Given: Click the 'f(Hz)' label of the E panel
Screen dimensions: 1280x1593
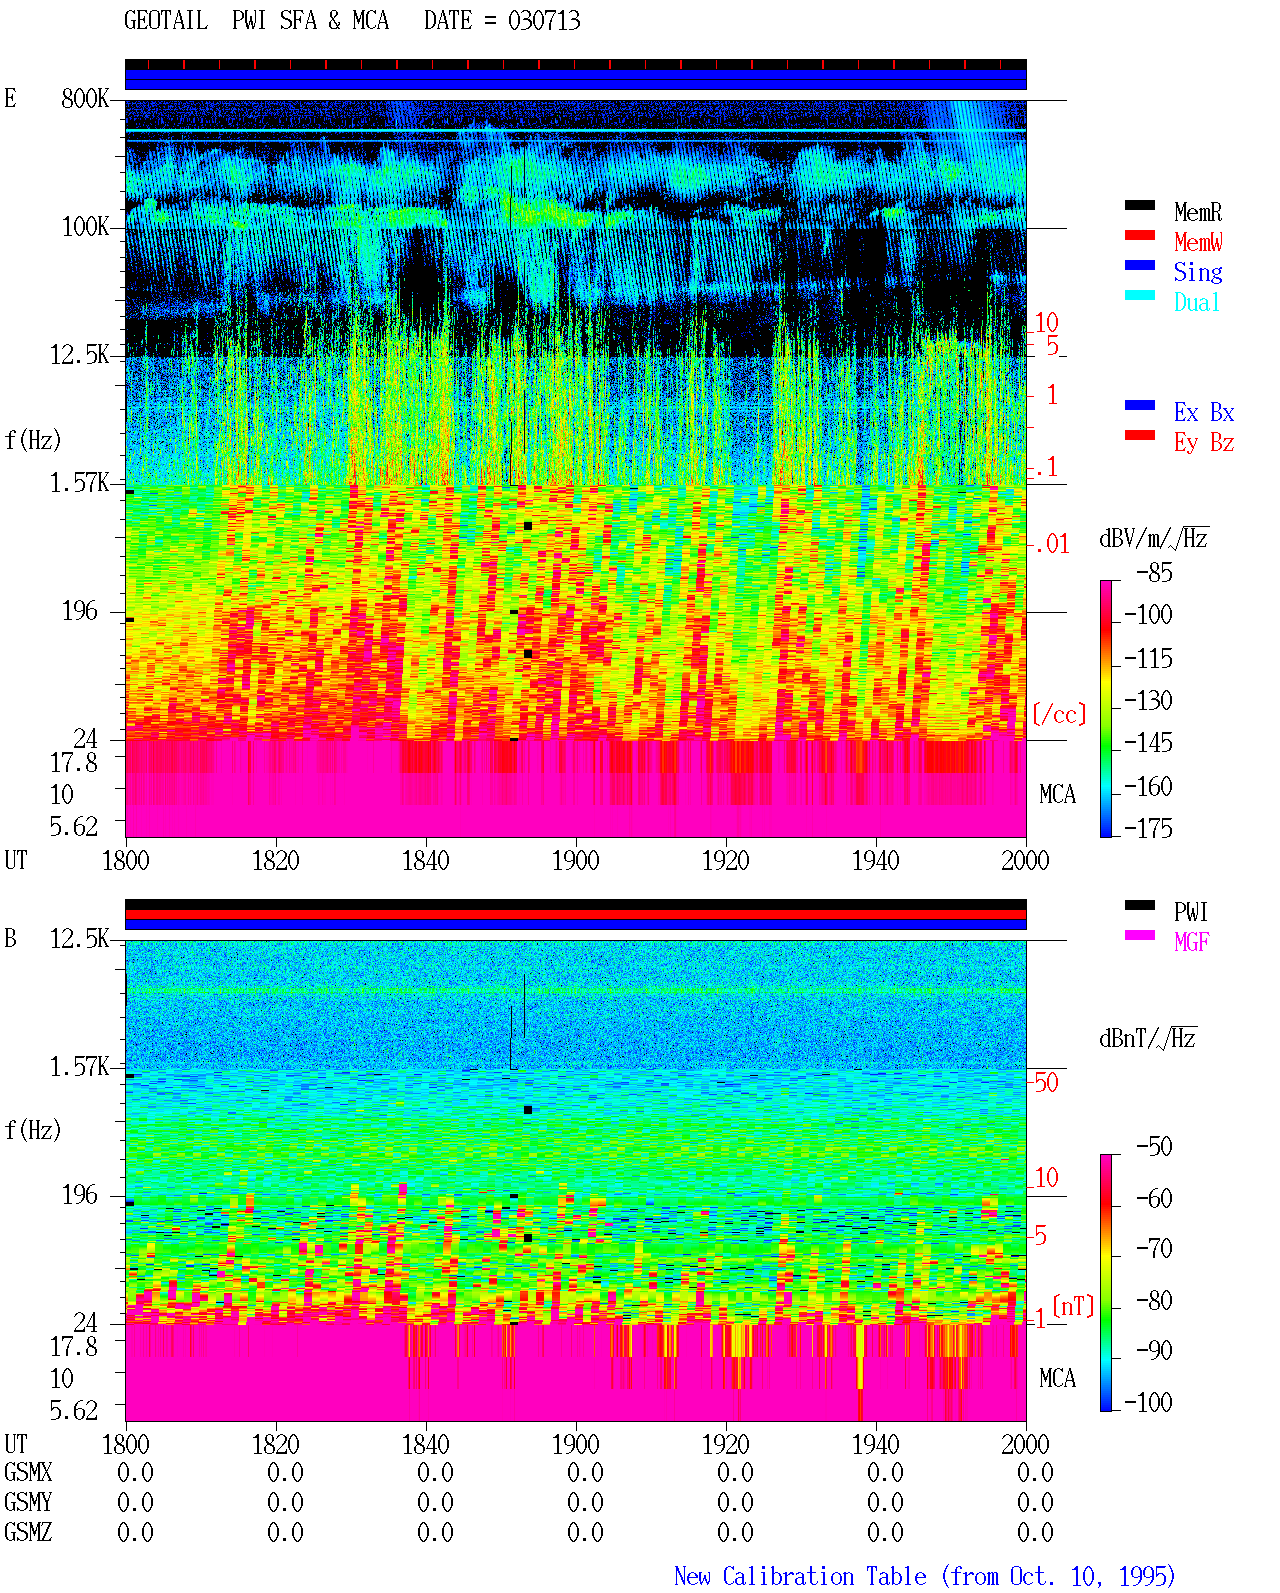Looking at the screenshot, I should (33, 440).
